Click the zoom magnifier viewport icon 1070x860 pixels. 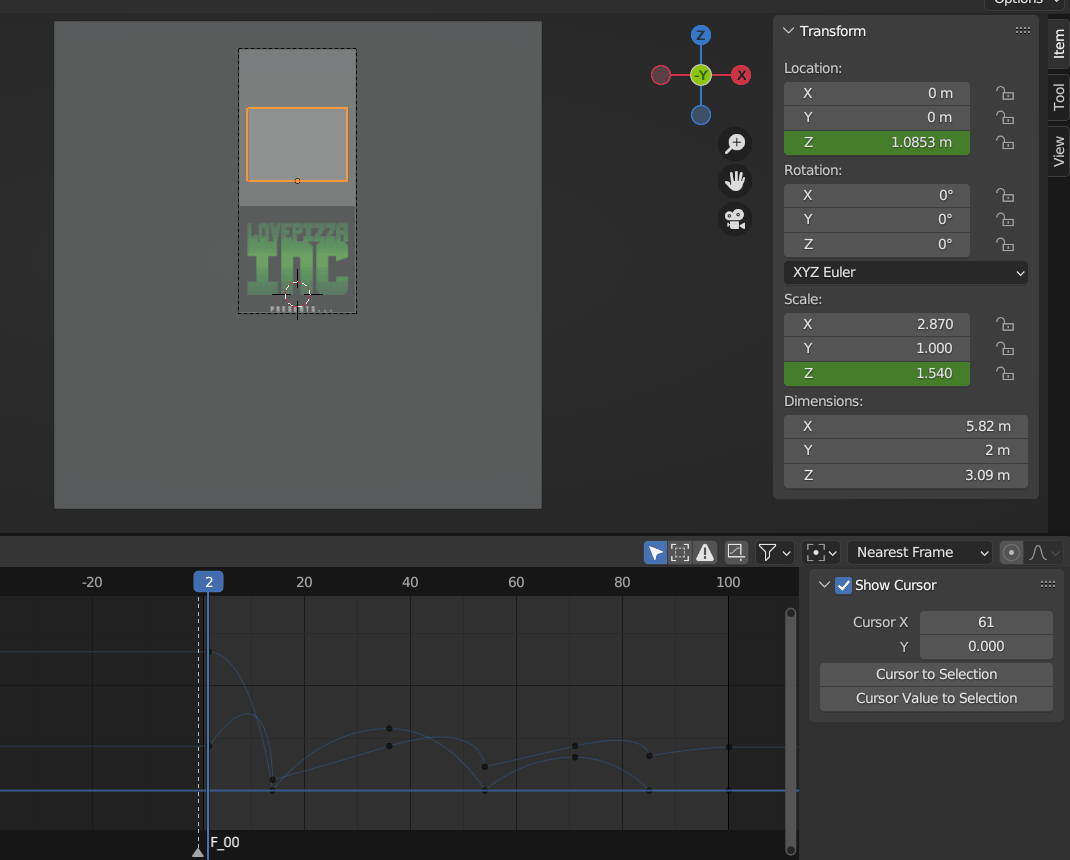tap(736, 143)
